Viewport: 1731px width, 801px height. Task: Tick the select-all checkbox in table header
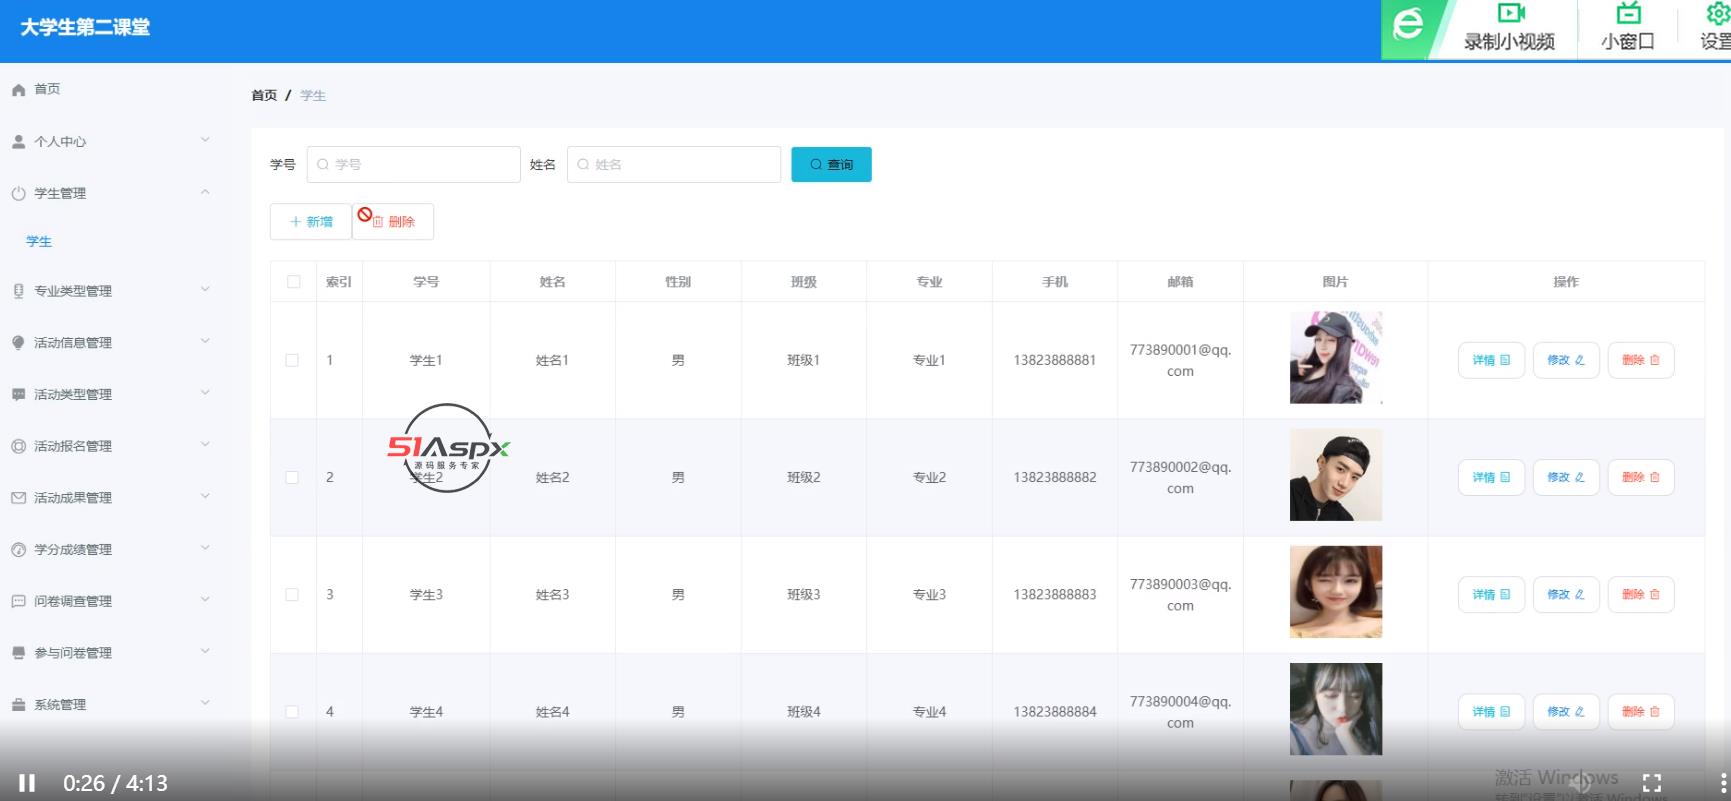(293, 282)
